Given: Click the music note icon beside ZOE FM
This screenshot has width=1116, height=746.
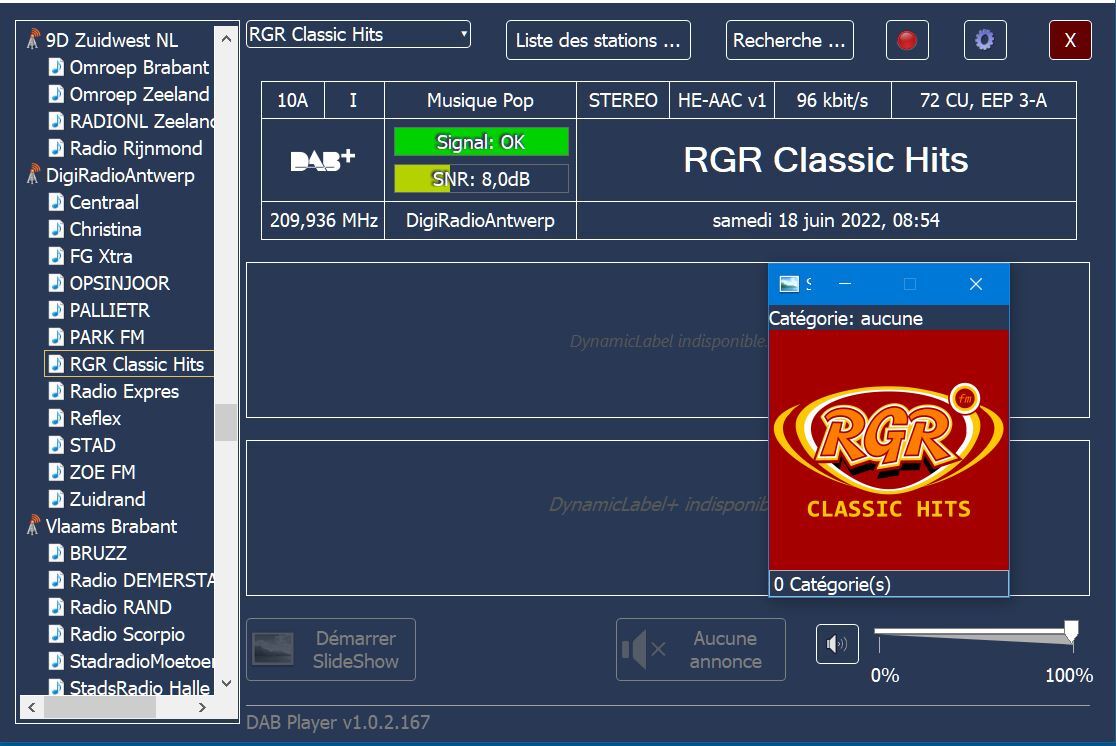Looking at the screenshot, I should tap(56, 472).
